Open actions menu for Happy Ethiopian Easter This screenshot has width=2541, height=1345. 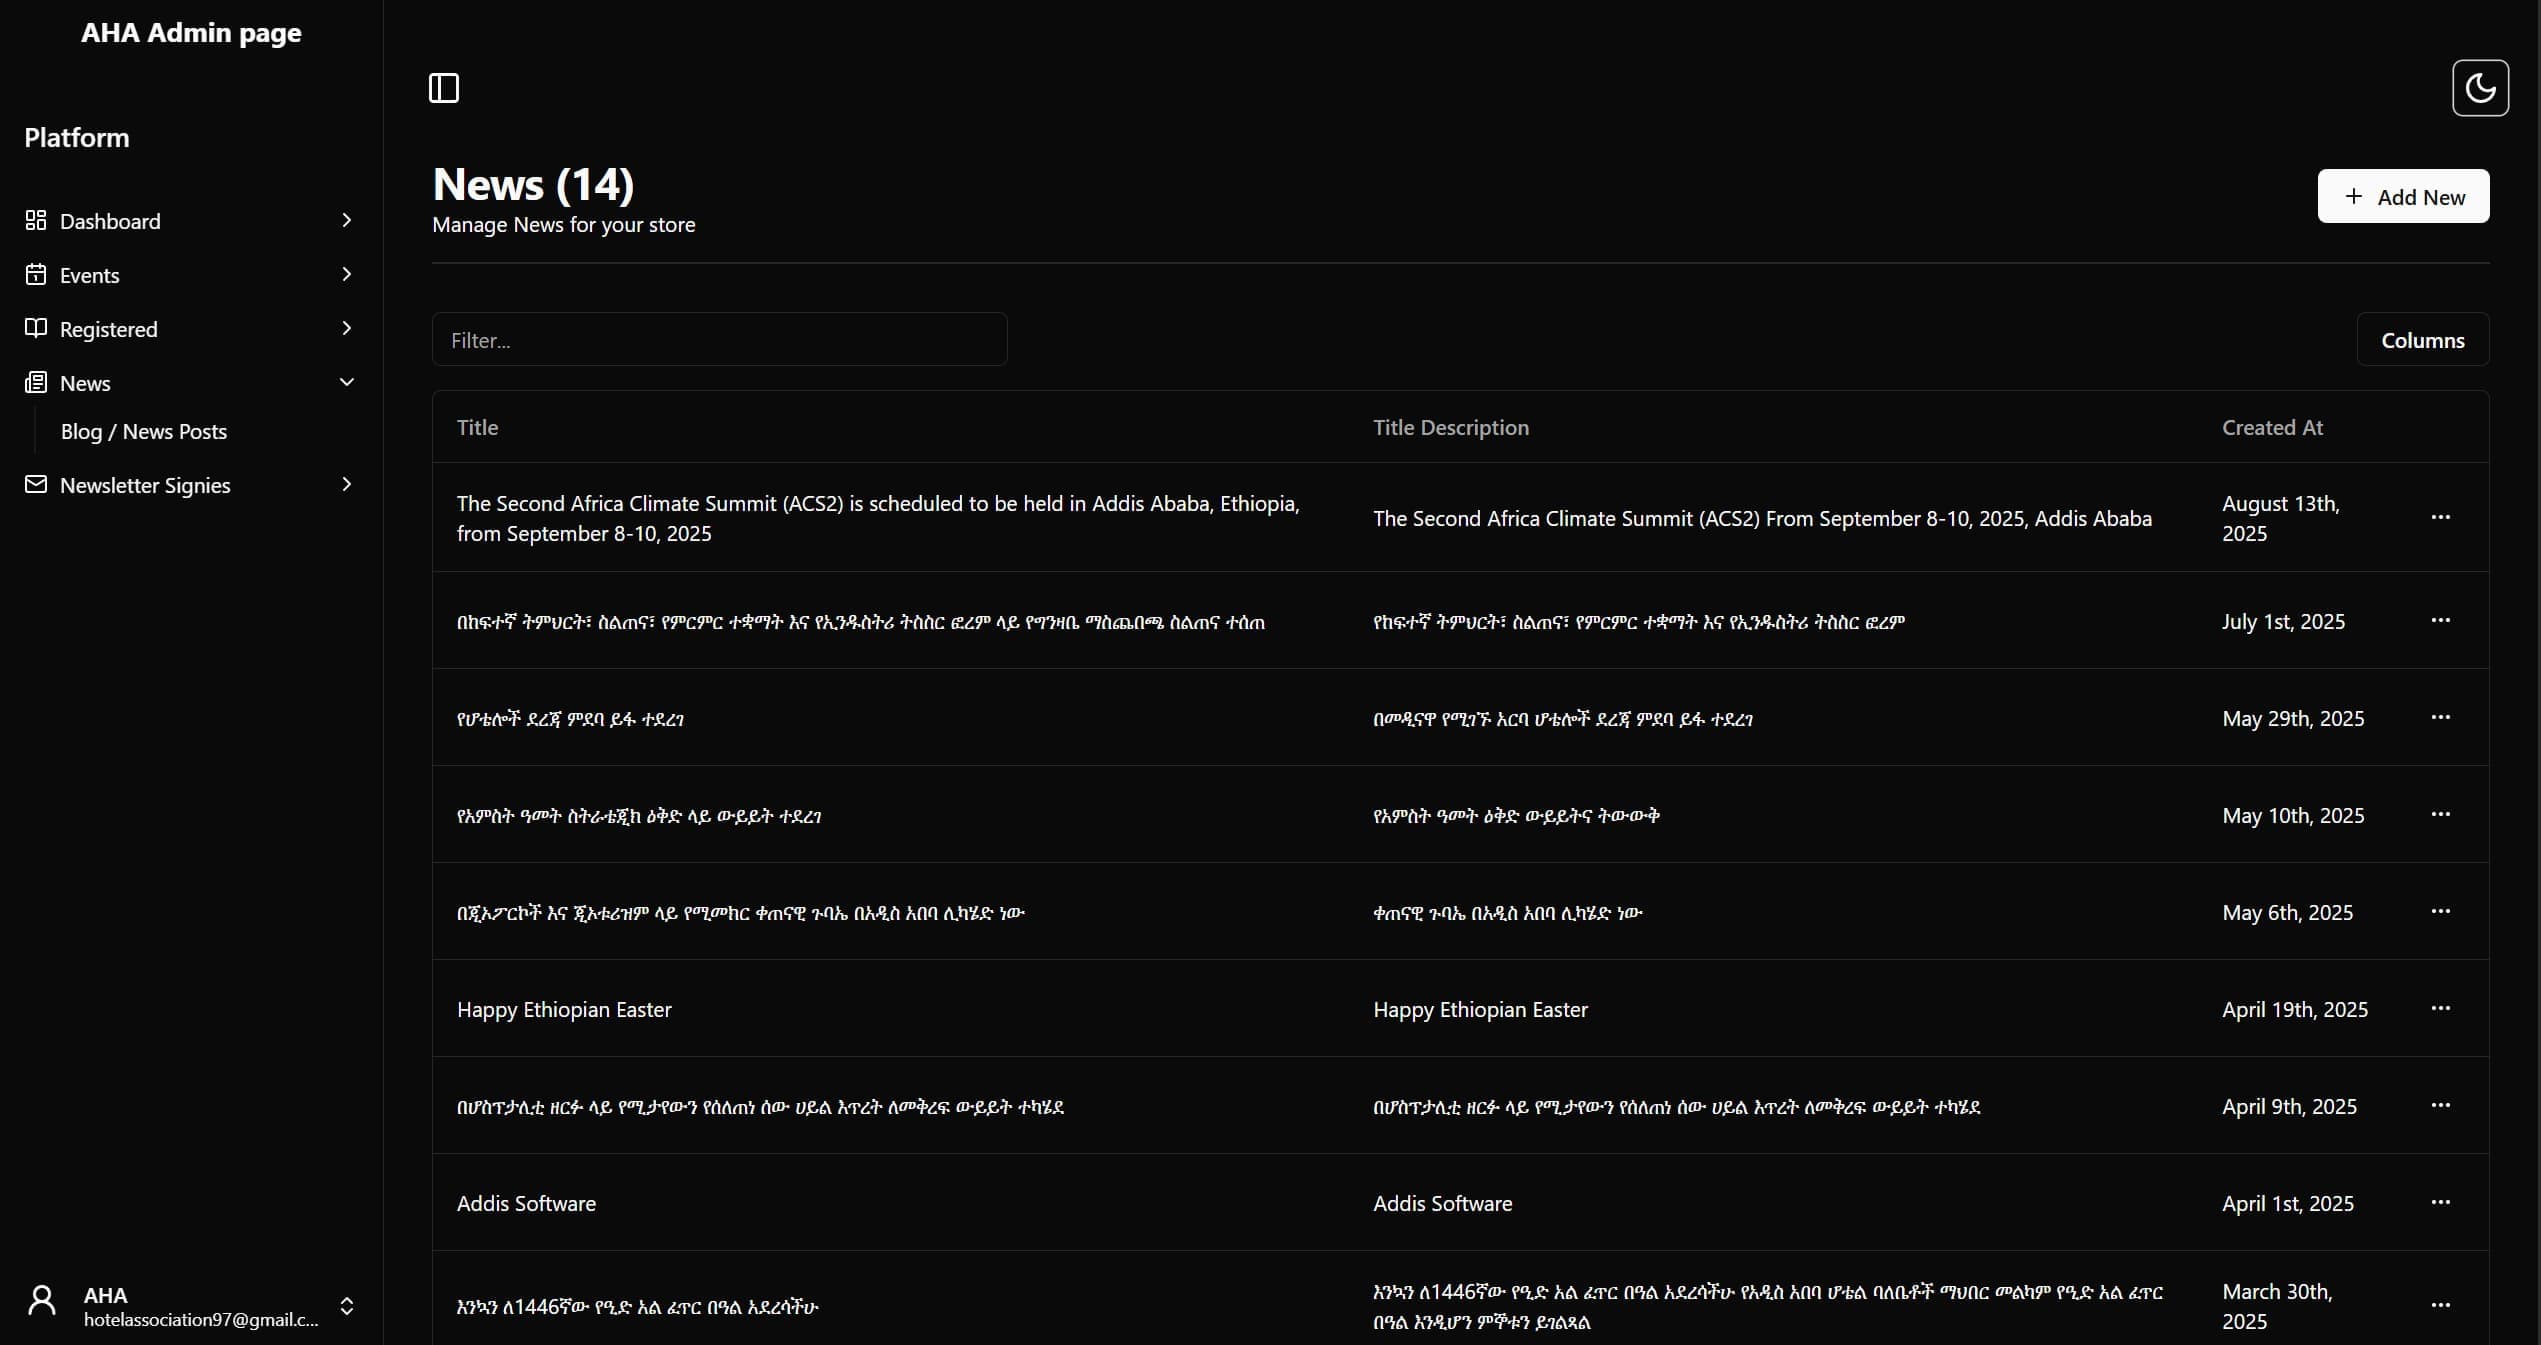coord(2440,1008)
